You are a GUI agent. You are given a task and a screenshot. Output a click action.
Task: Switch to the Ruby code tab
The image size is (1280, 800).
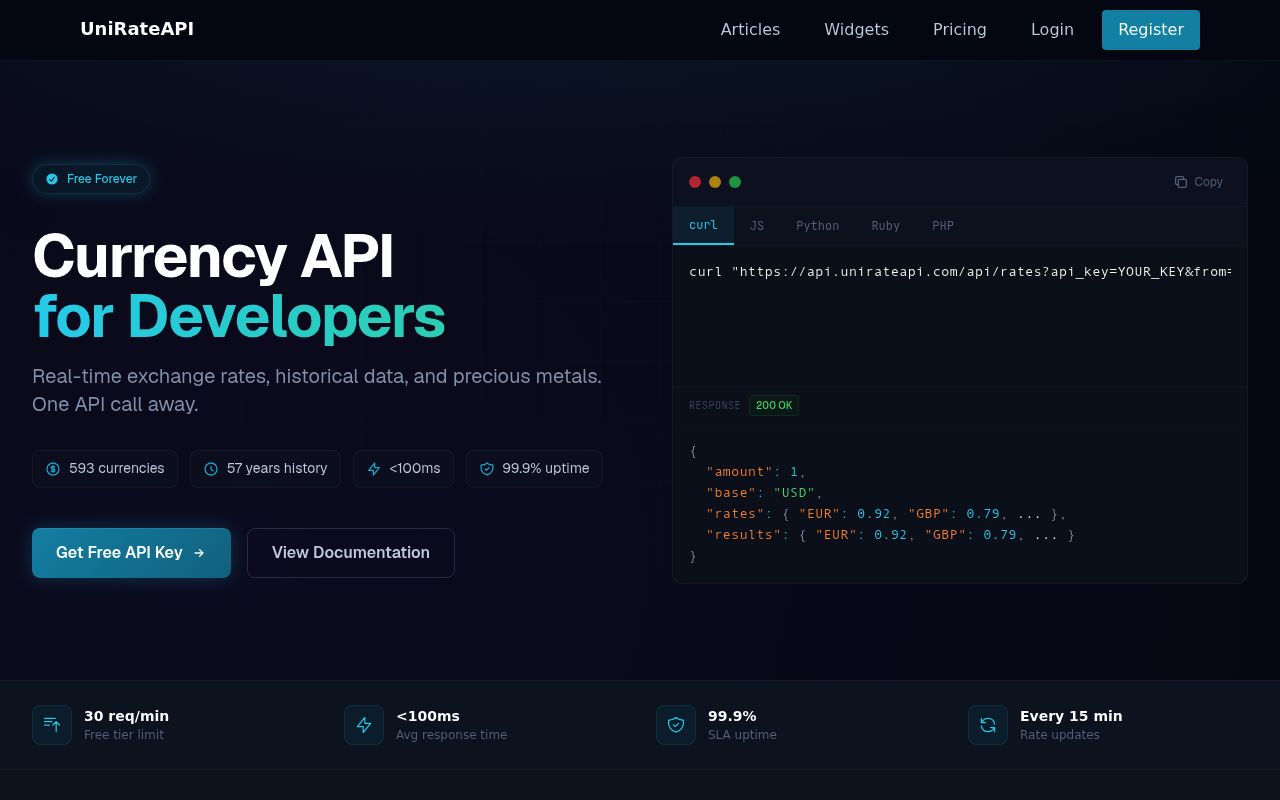point(886,226)
